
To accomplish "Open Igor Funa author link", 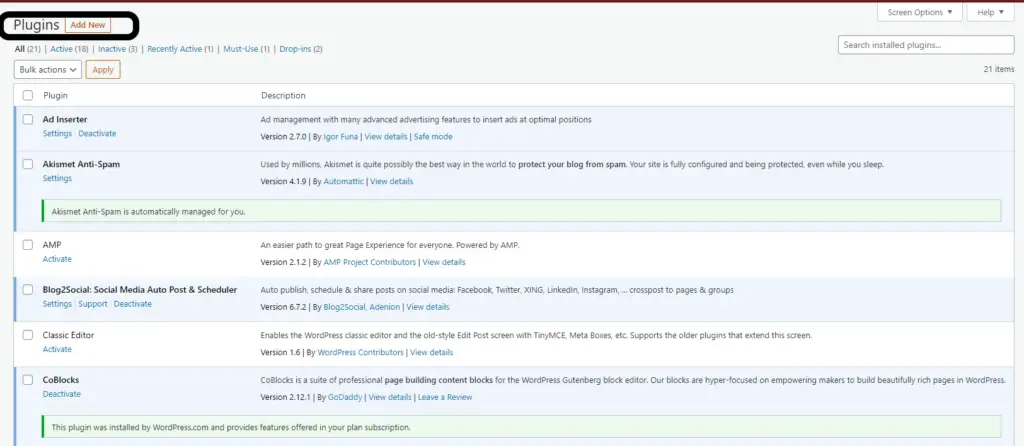I will pos(340,136).
